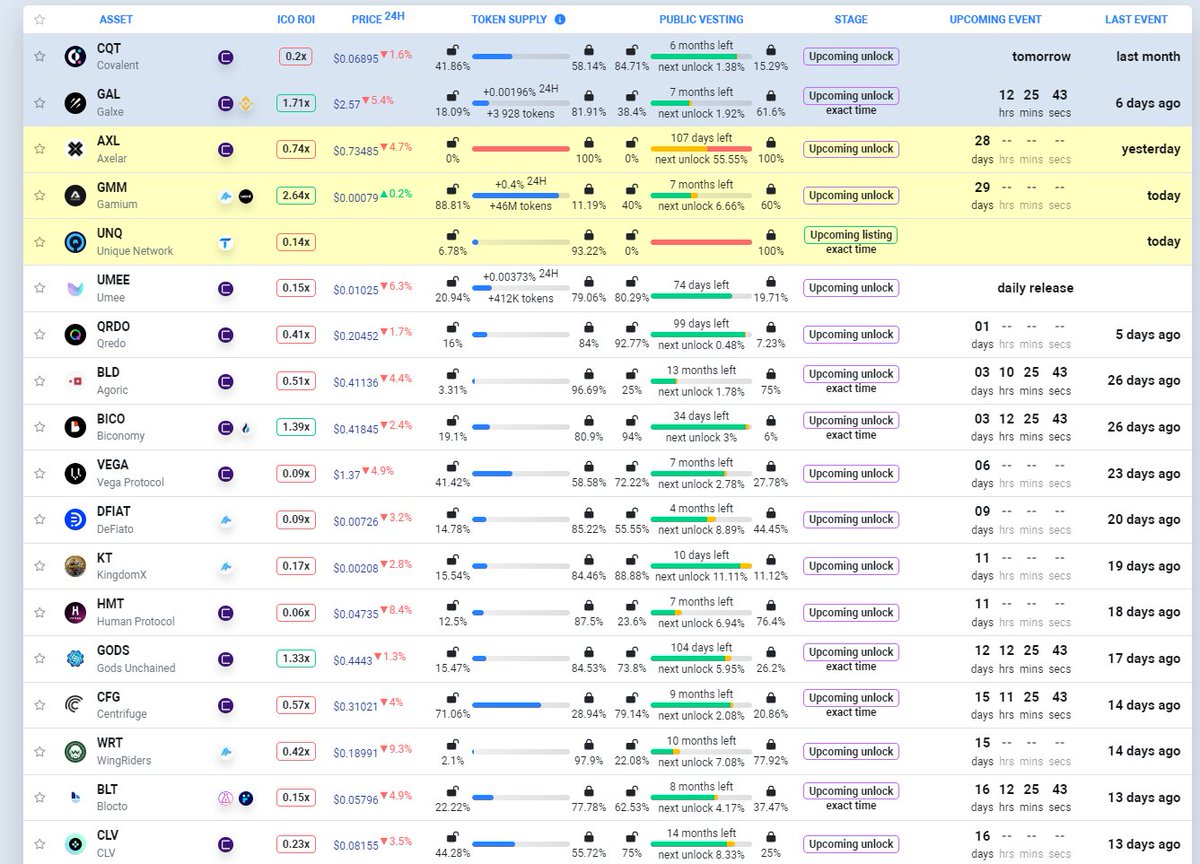Click the $1.37 price for VEGA
The image size is (1200, 864).
click(346, 474)
